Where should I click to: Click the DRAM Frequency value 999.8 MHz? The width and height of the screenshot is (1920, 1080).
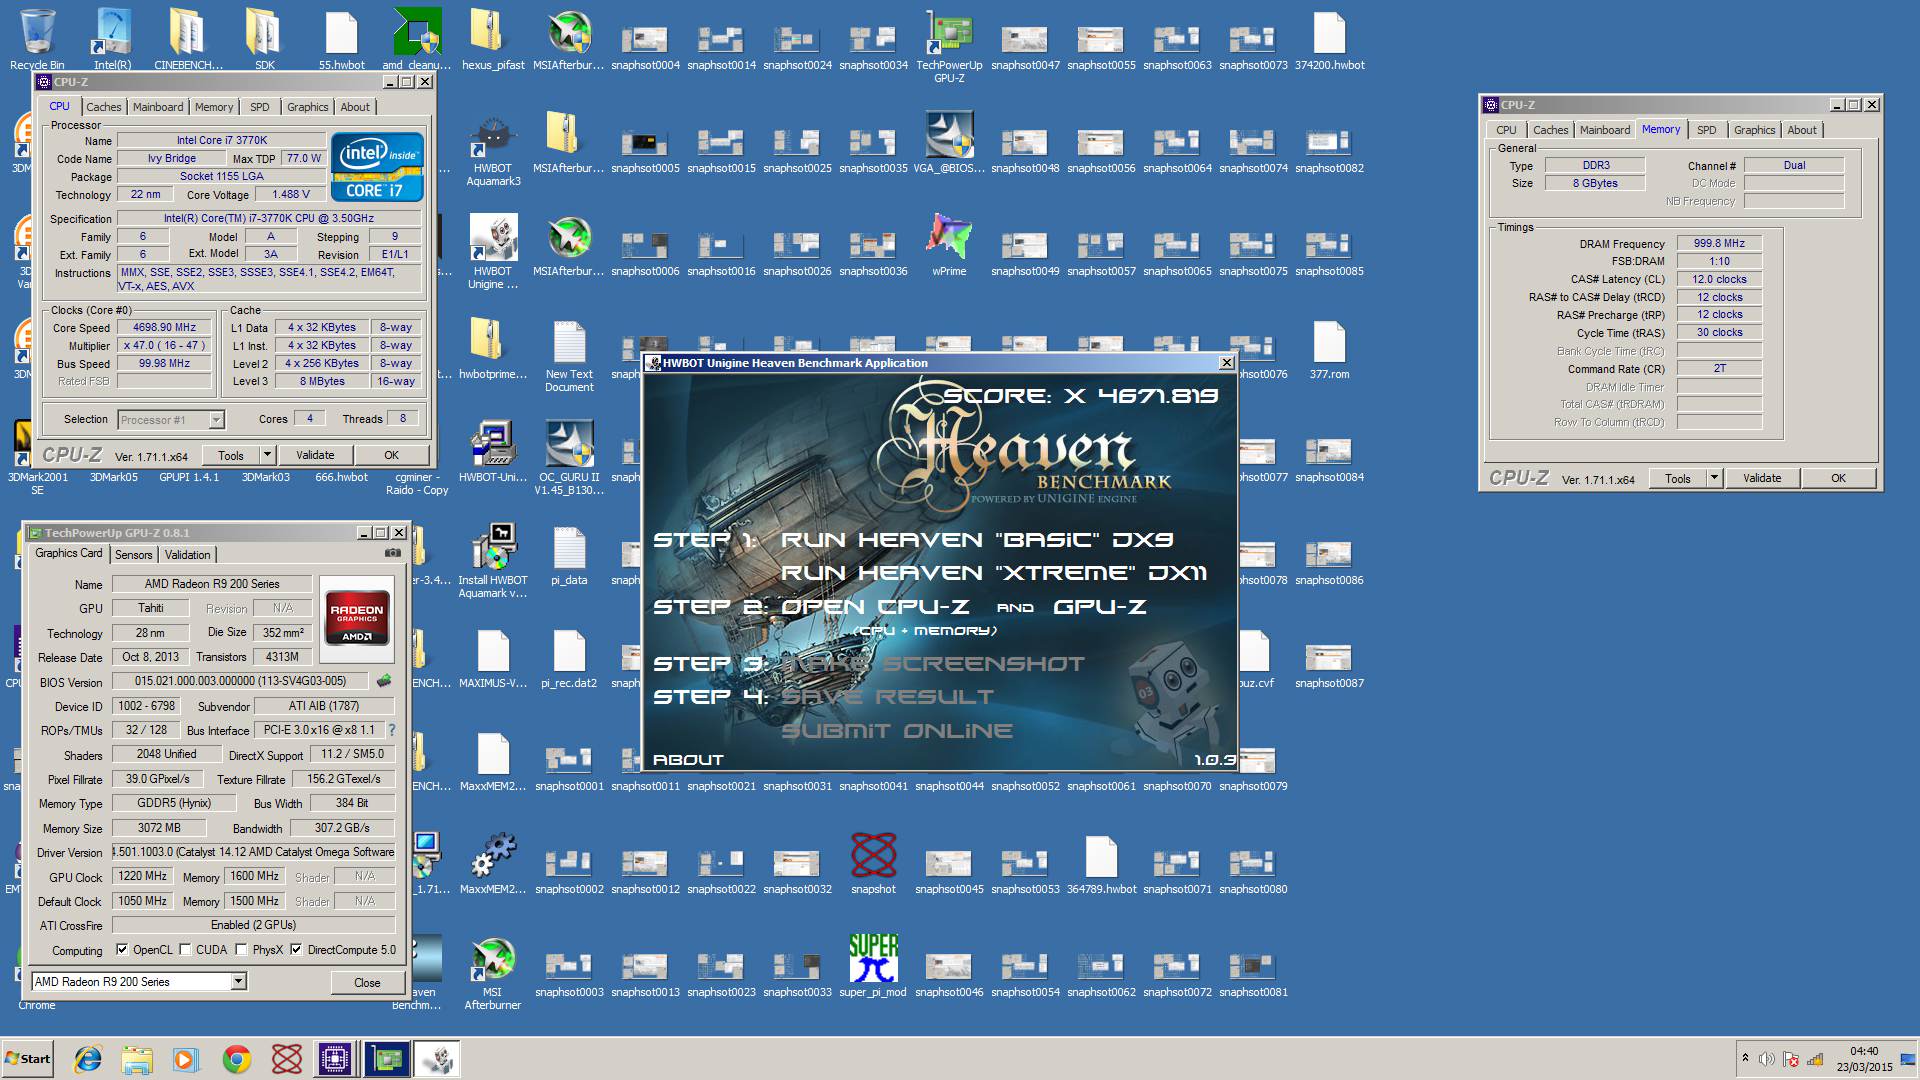1719,243
